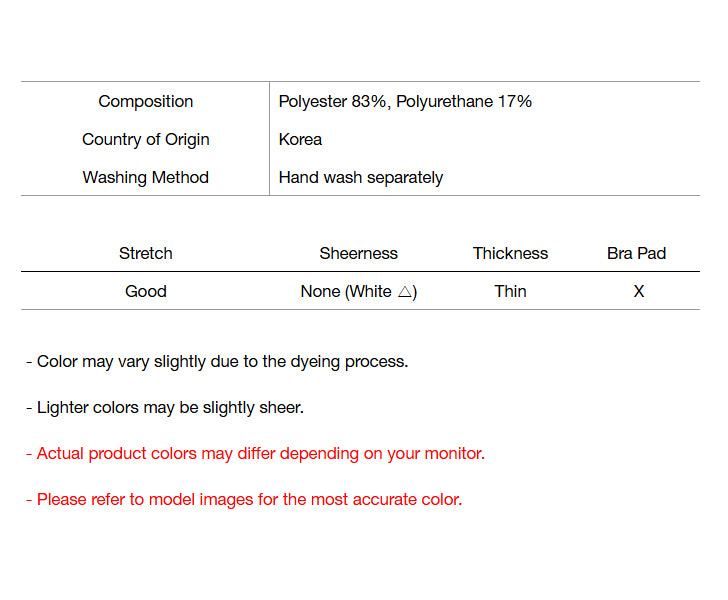
Task: Click the Thickness column header
Action: [x=511, y=254]
